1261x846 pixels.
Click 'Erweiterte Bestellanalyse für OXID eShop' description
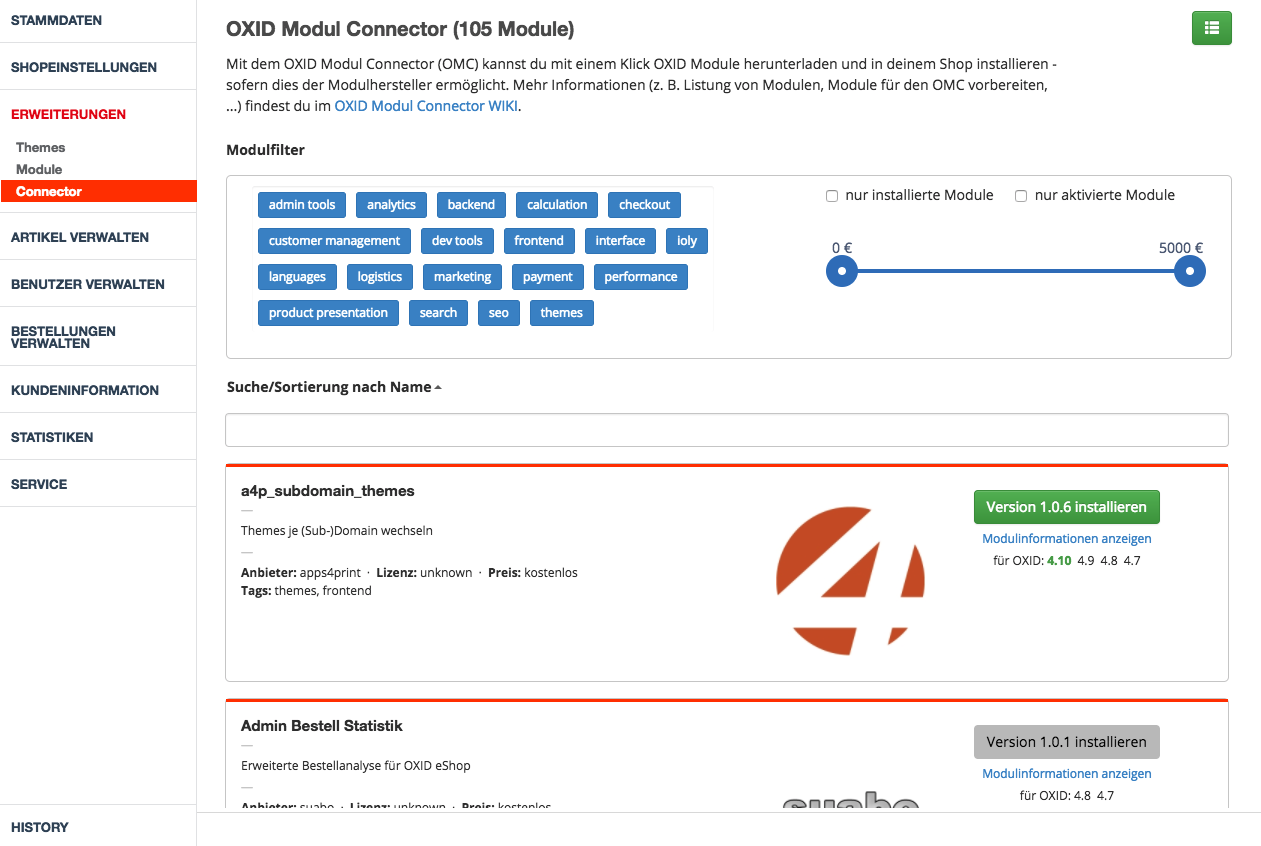click(356, 766)
